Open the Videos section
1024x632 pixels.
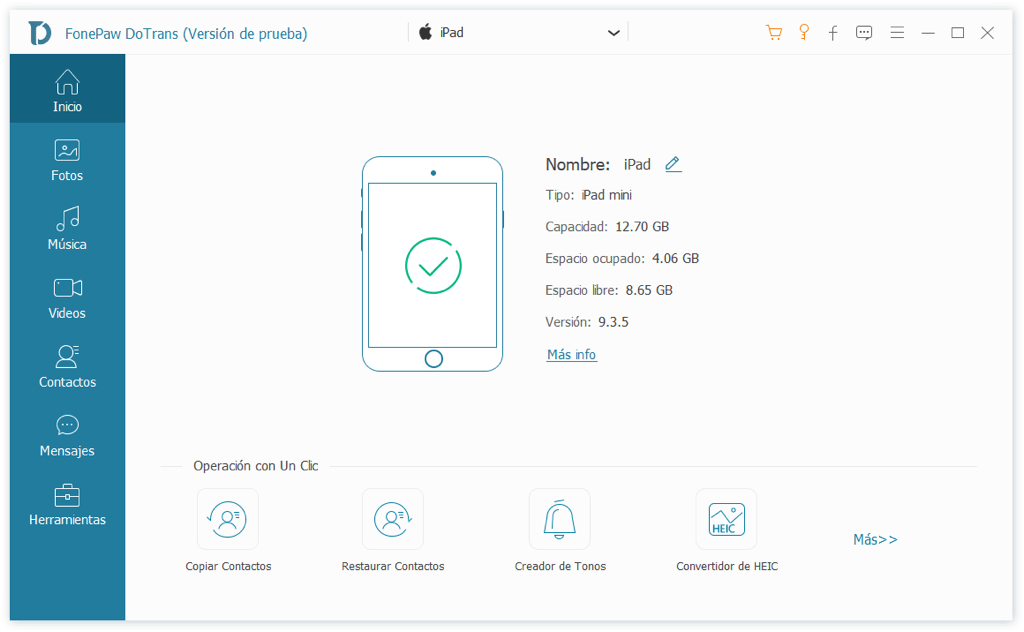[x=67, y=298]
